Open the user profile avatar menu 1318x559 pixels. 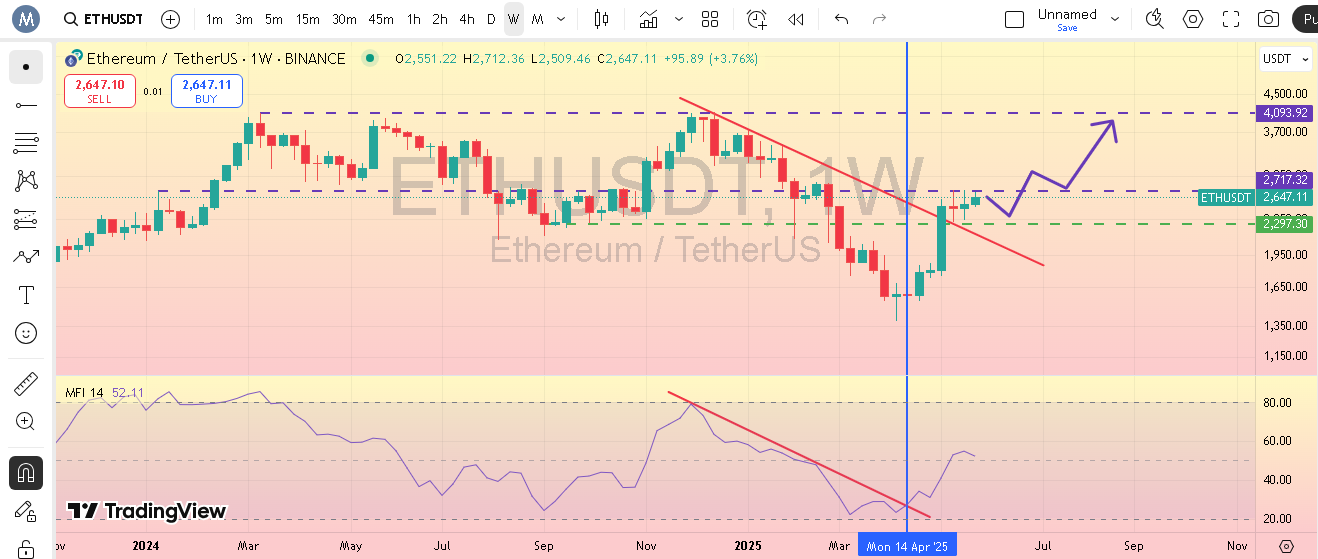coord(26,19)
